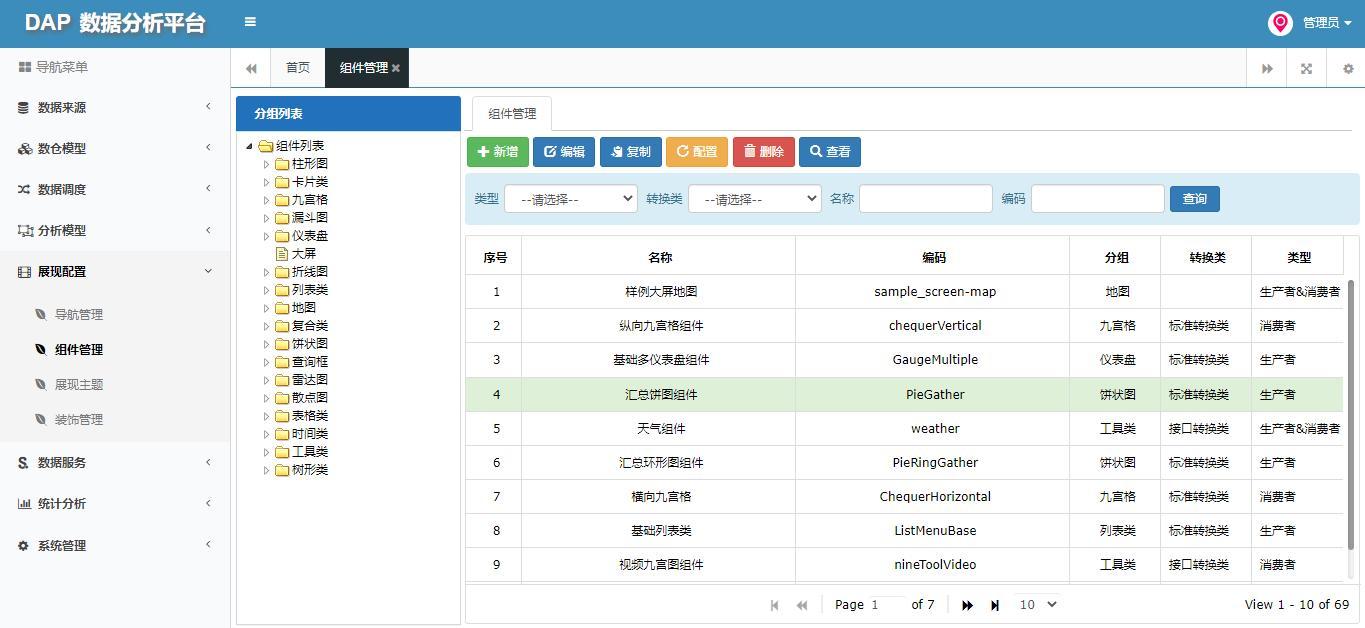Expand the 数据服务 sidebar menu

click(115, 462)
